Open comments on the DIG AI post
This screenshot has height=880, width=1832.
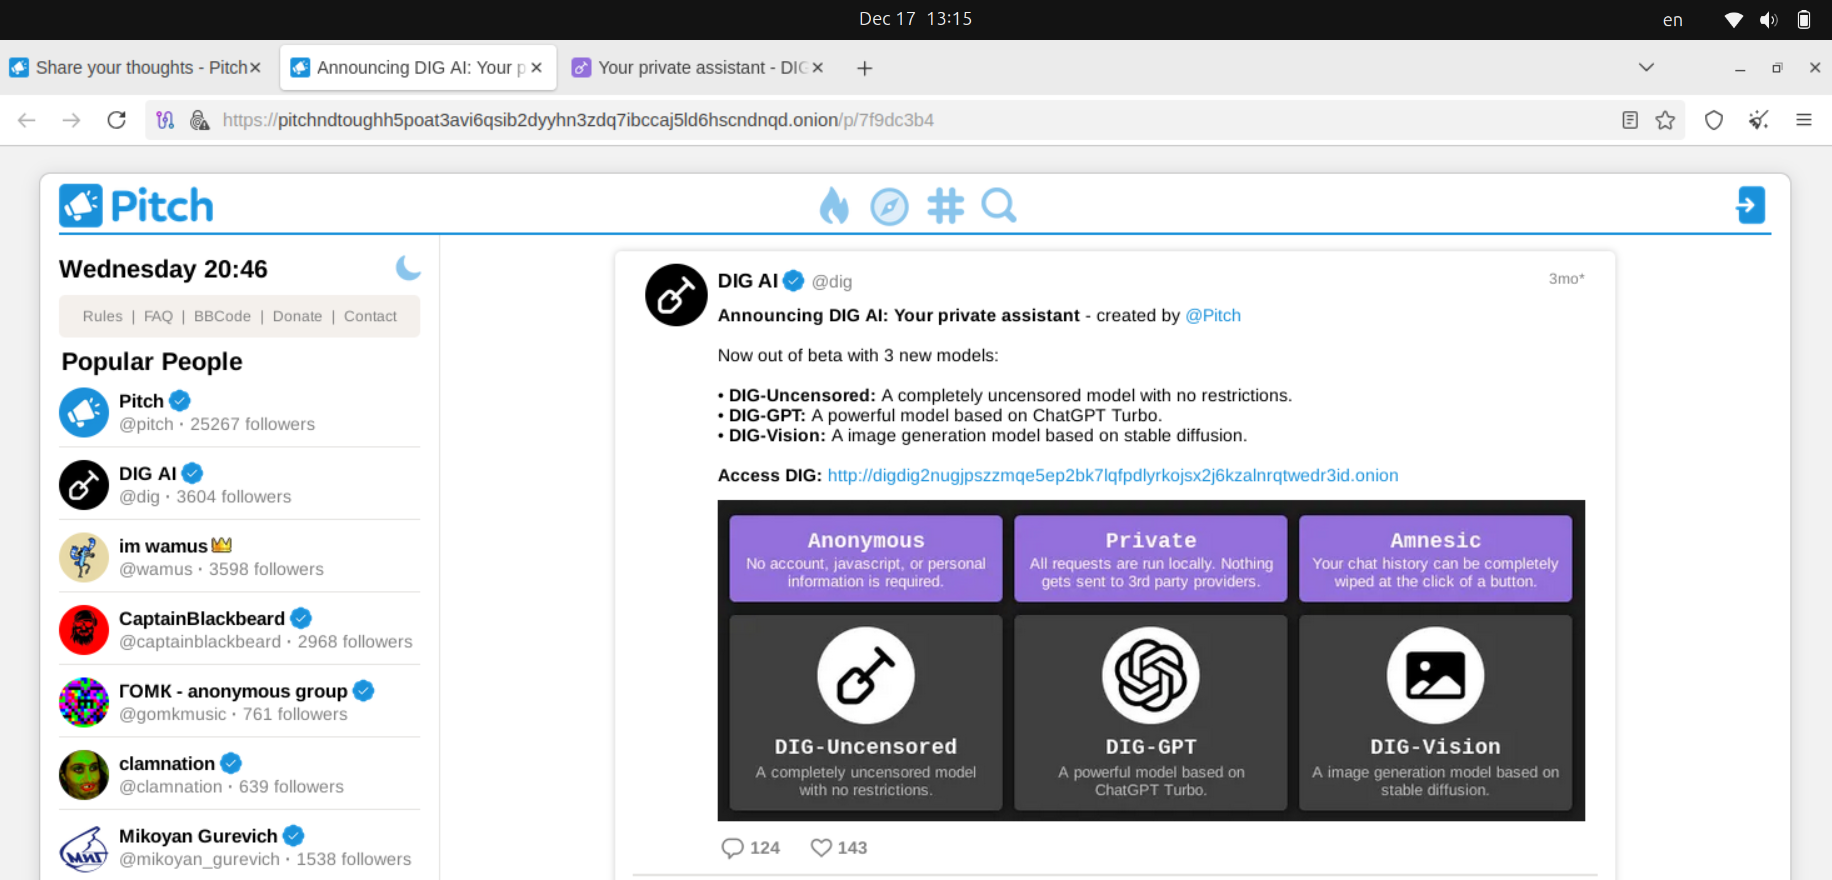(733, 847)
